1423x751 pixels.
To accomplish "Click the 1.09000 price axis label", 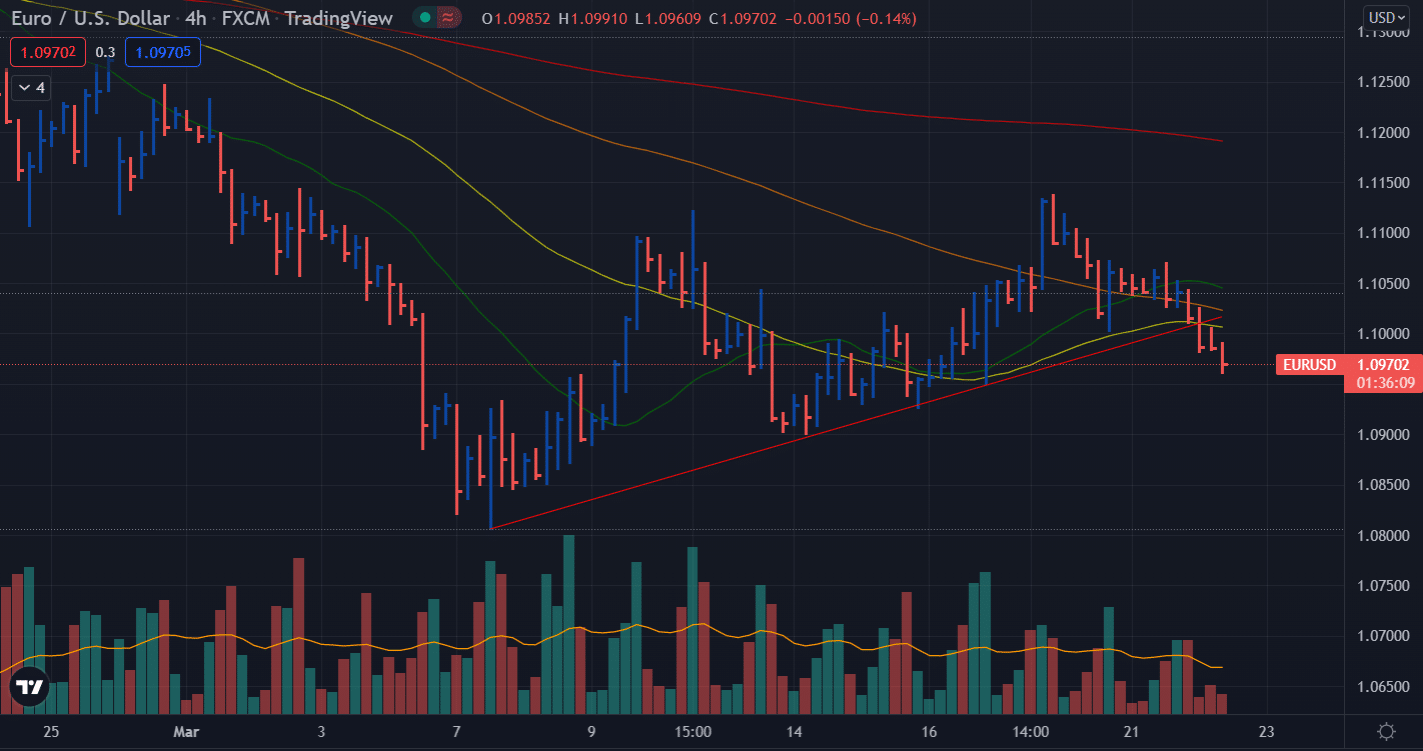I will coord(1383,435).
